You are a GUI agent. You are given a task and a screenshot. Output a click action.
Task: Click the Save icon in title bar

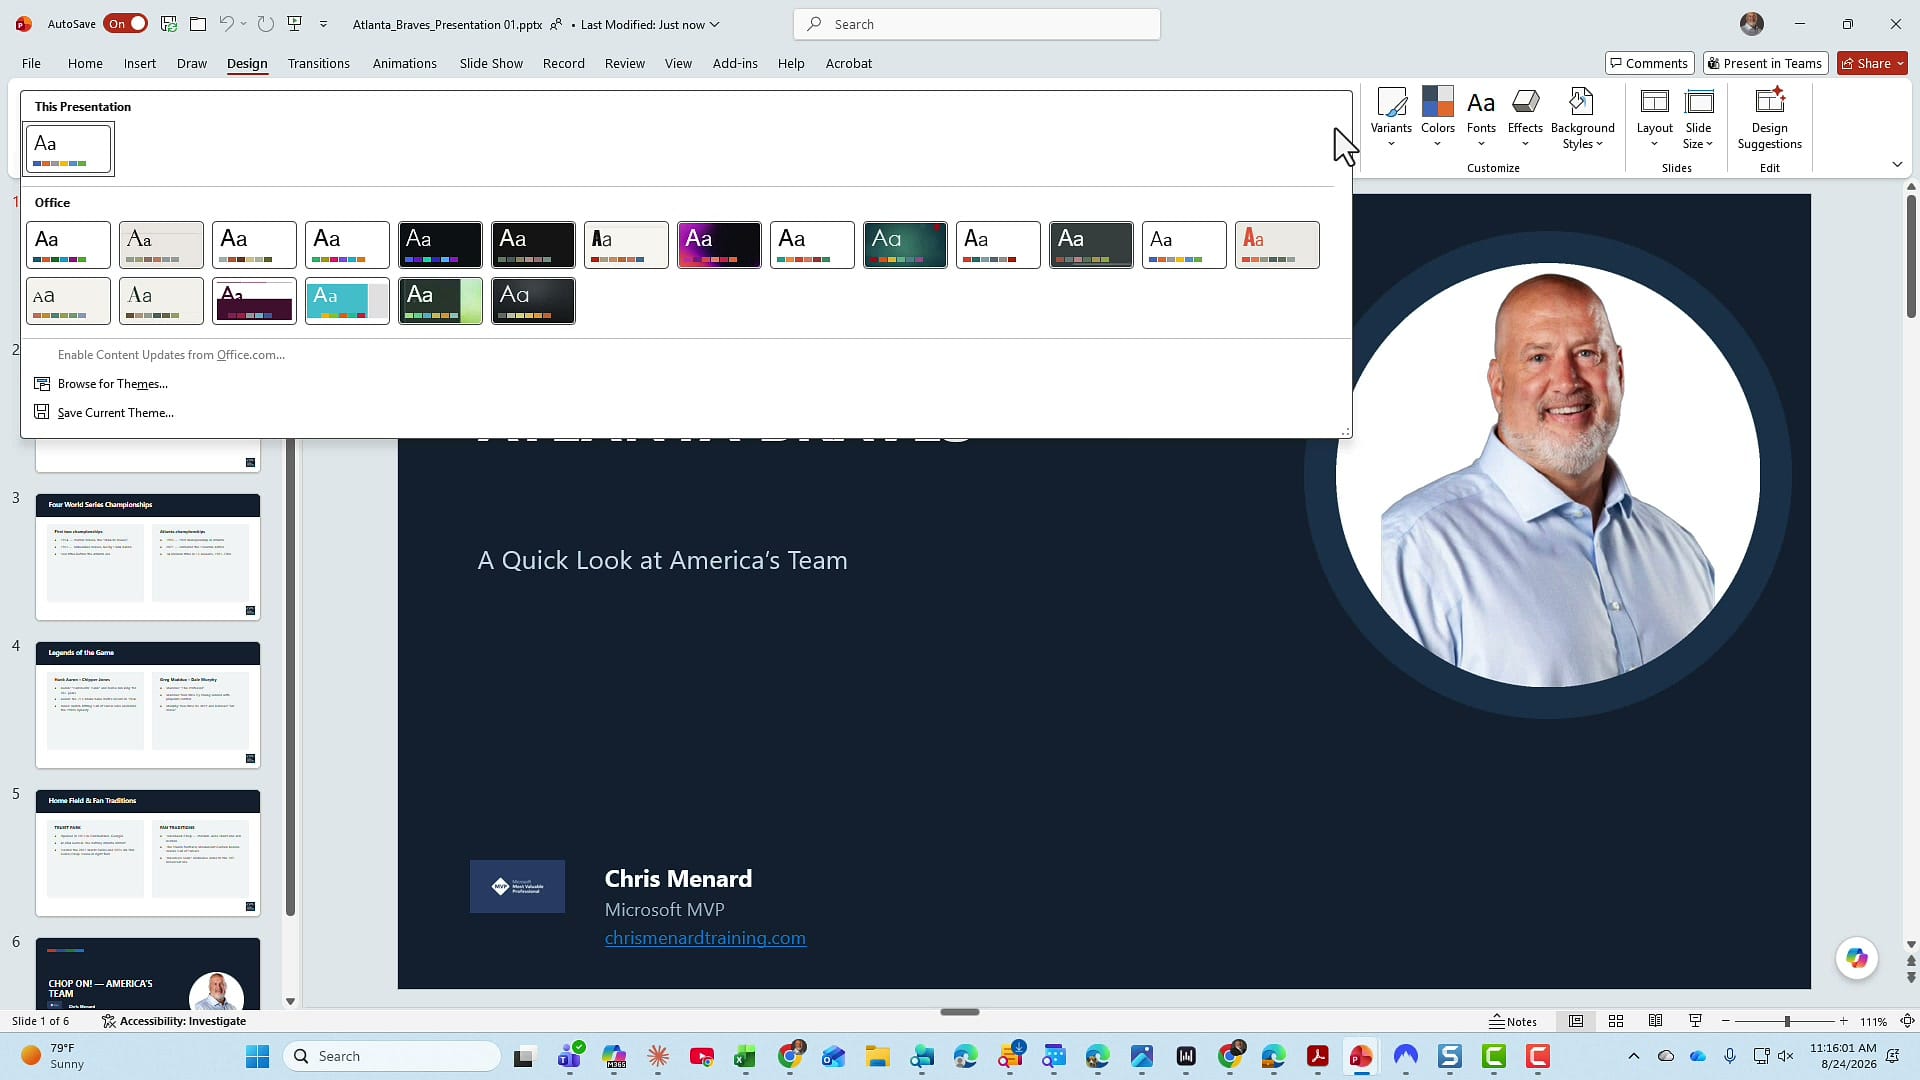click(169, 24)
